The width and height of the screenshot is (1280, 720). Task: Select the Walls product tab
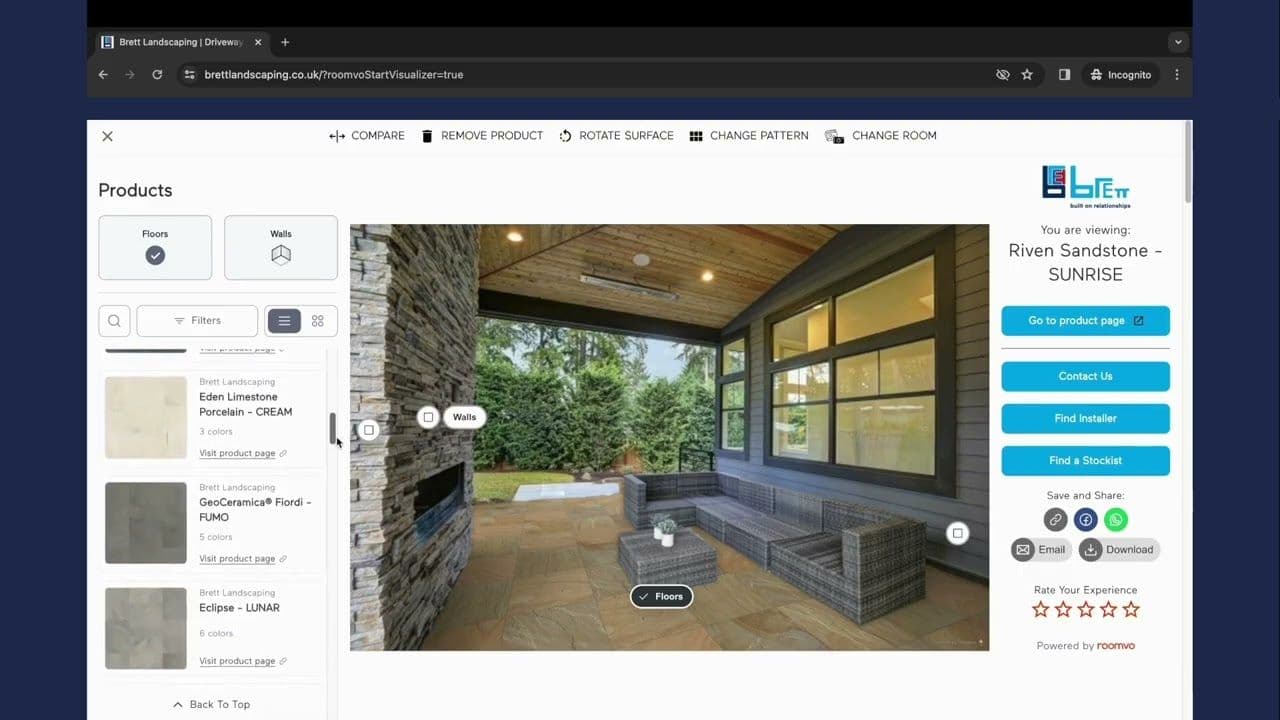pyautogui.click(x=281, y=248)
